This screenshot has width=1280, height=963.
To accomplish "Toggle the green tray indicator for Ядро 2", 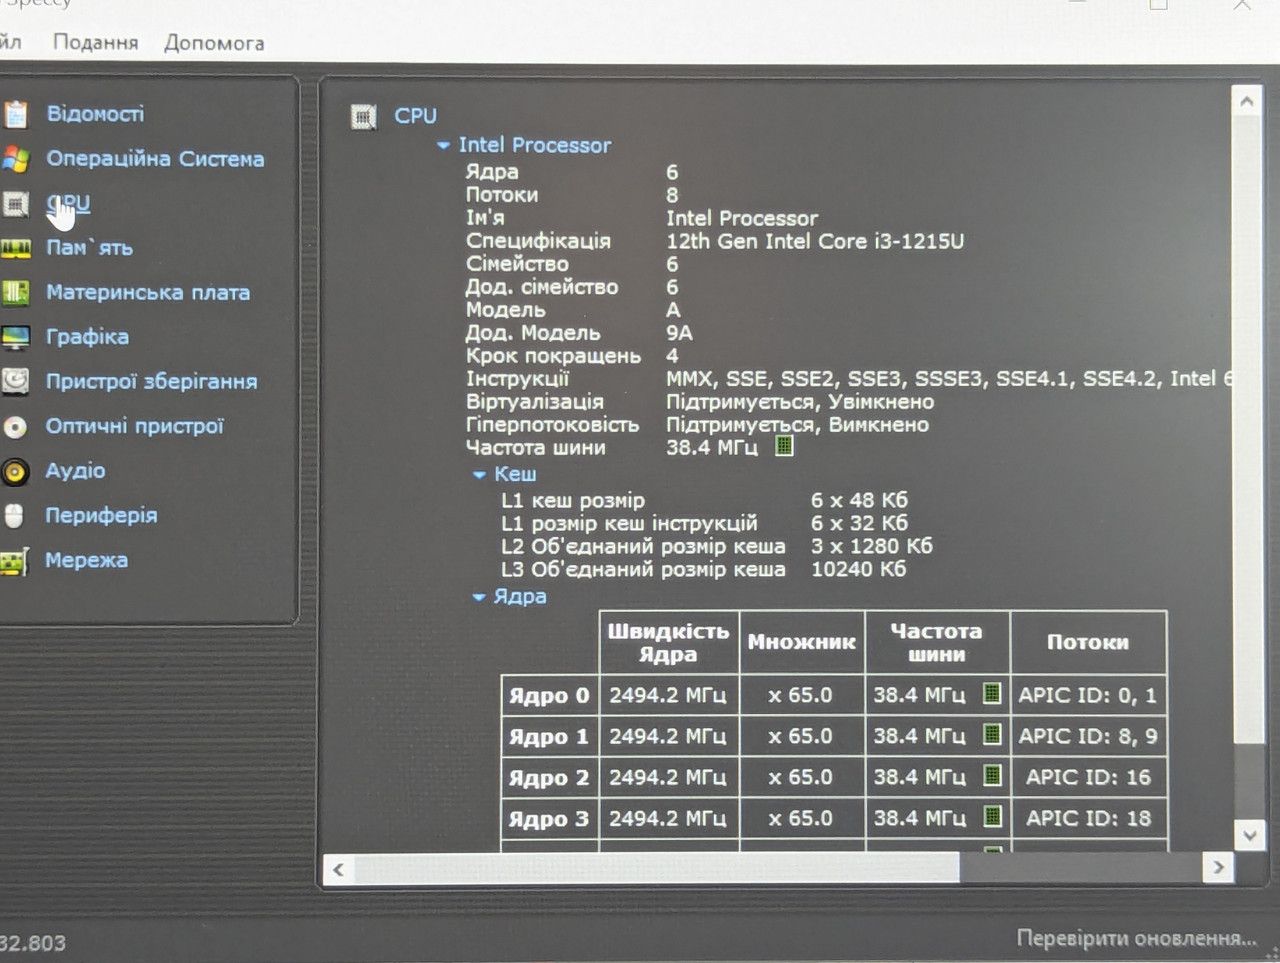I will pos(991,775).
